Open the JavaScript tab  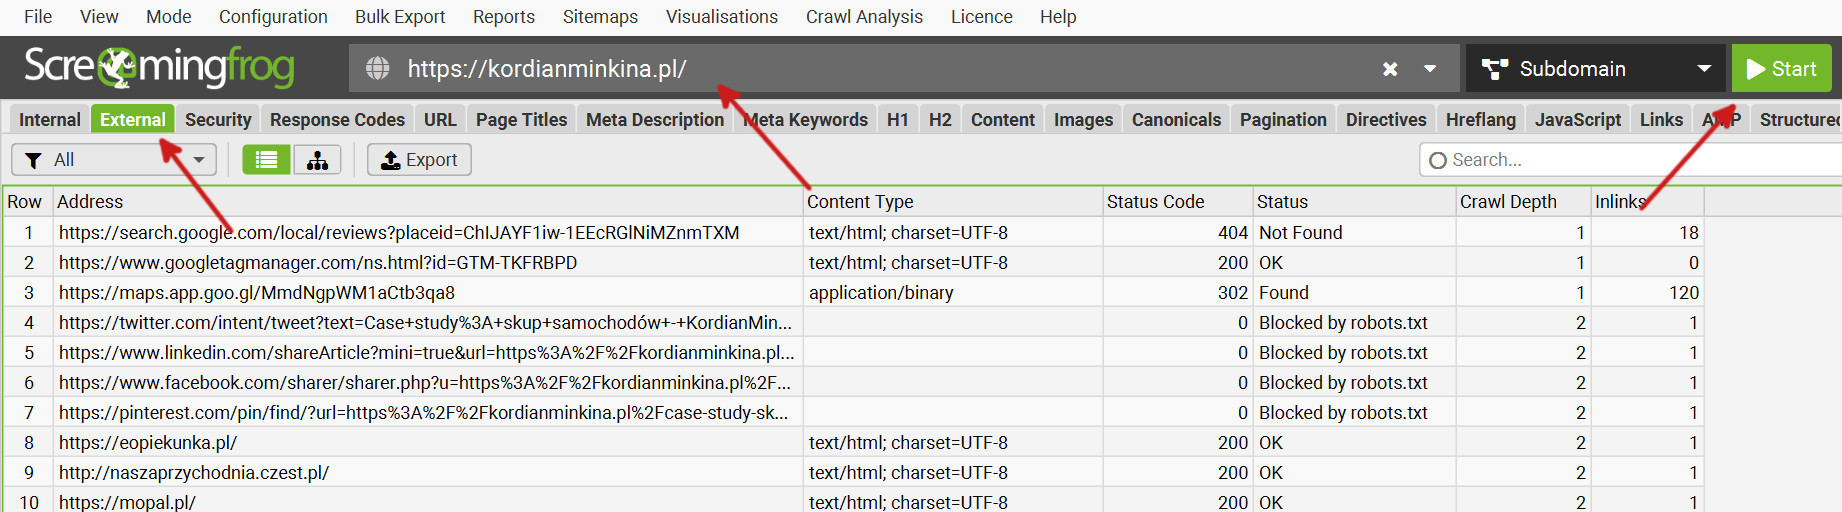1578,120
